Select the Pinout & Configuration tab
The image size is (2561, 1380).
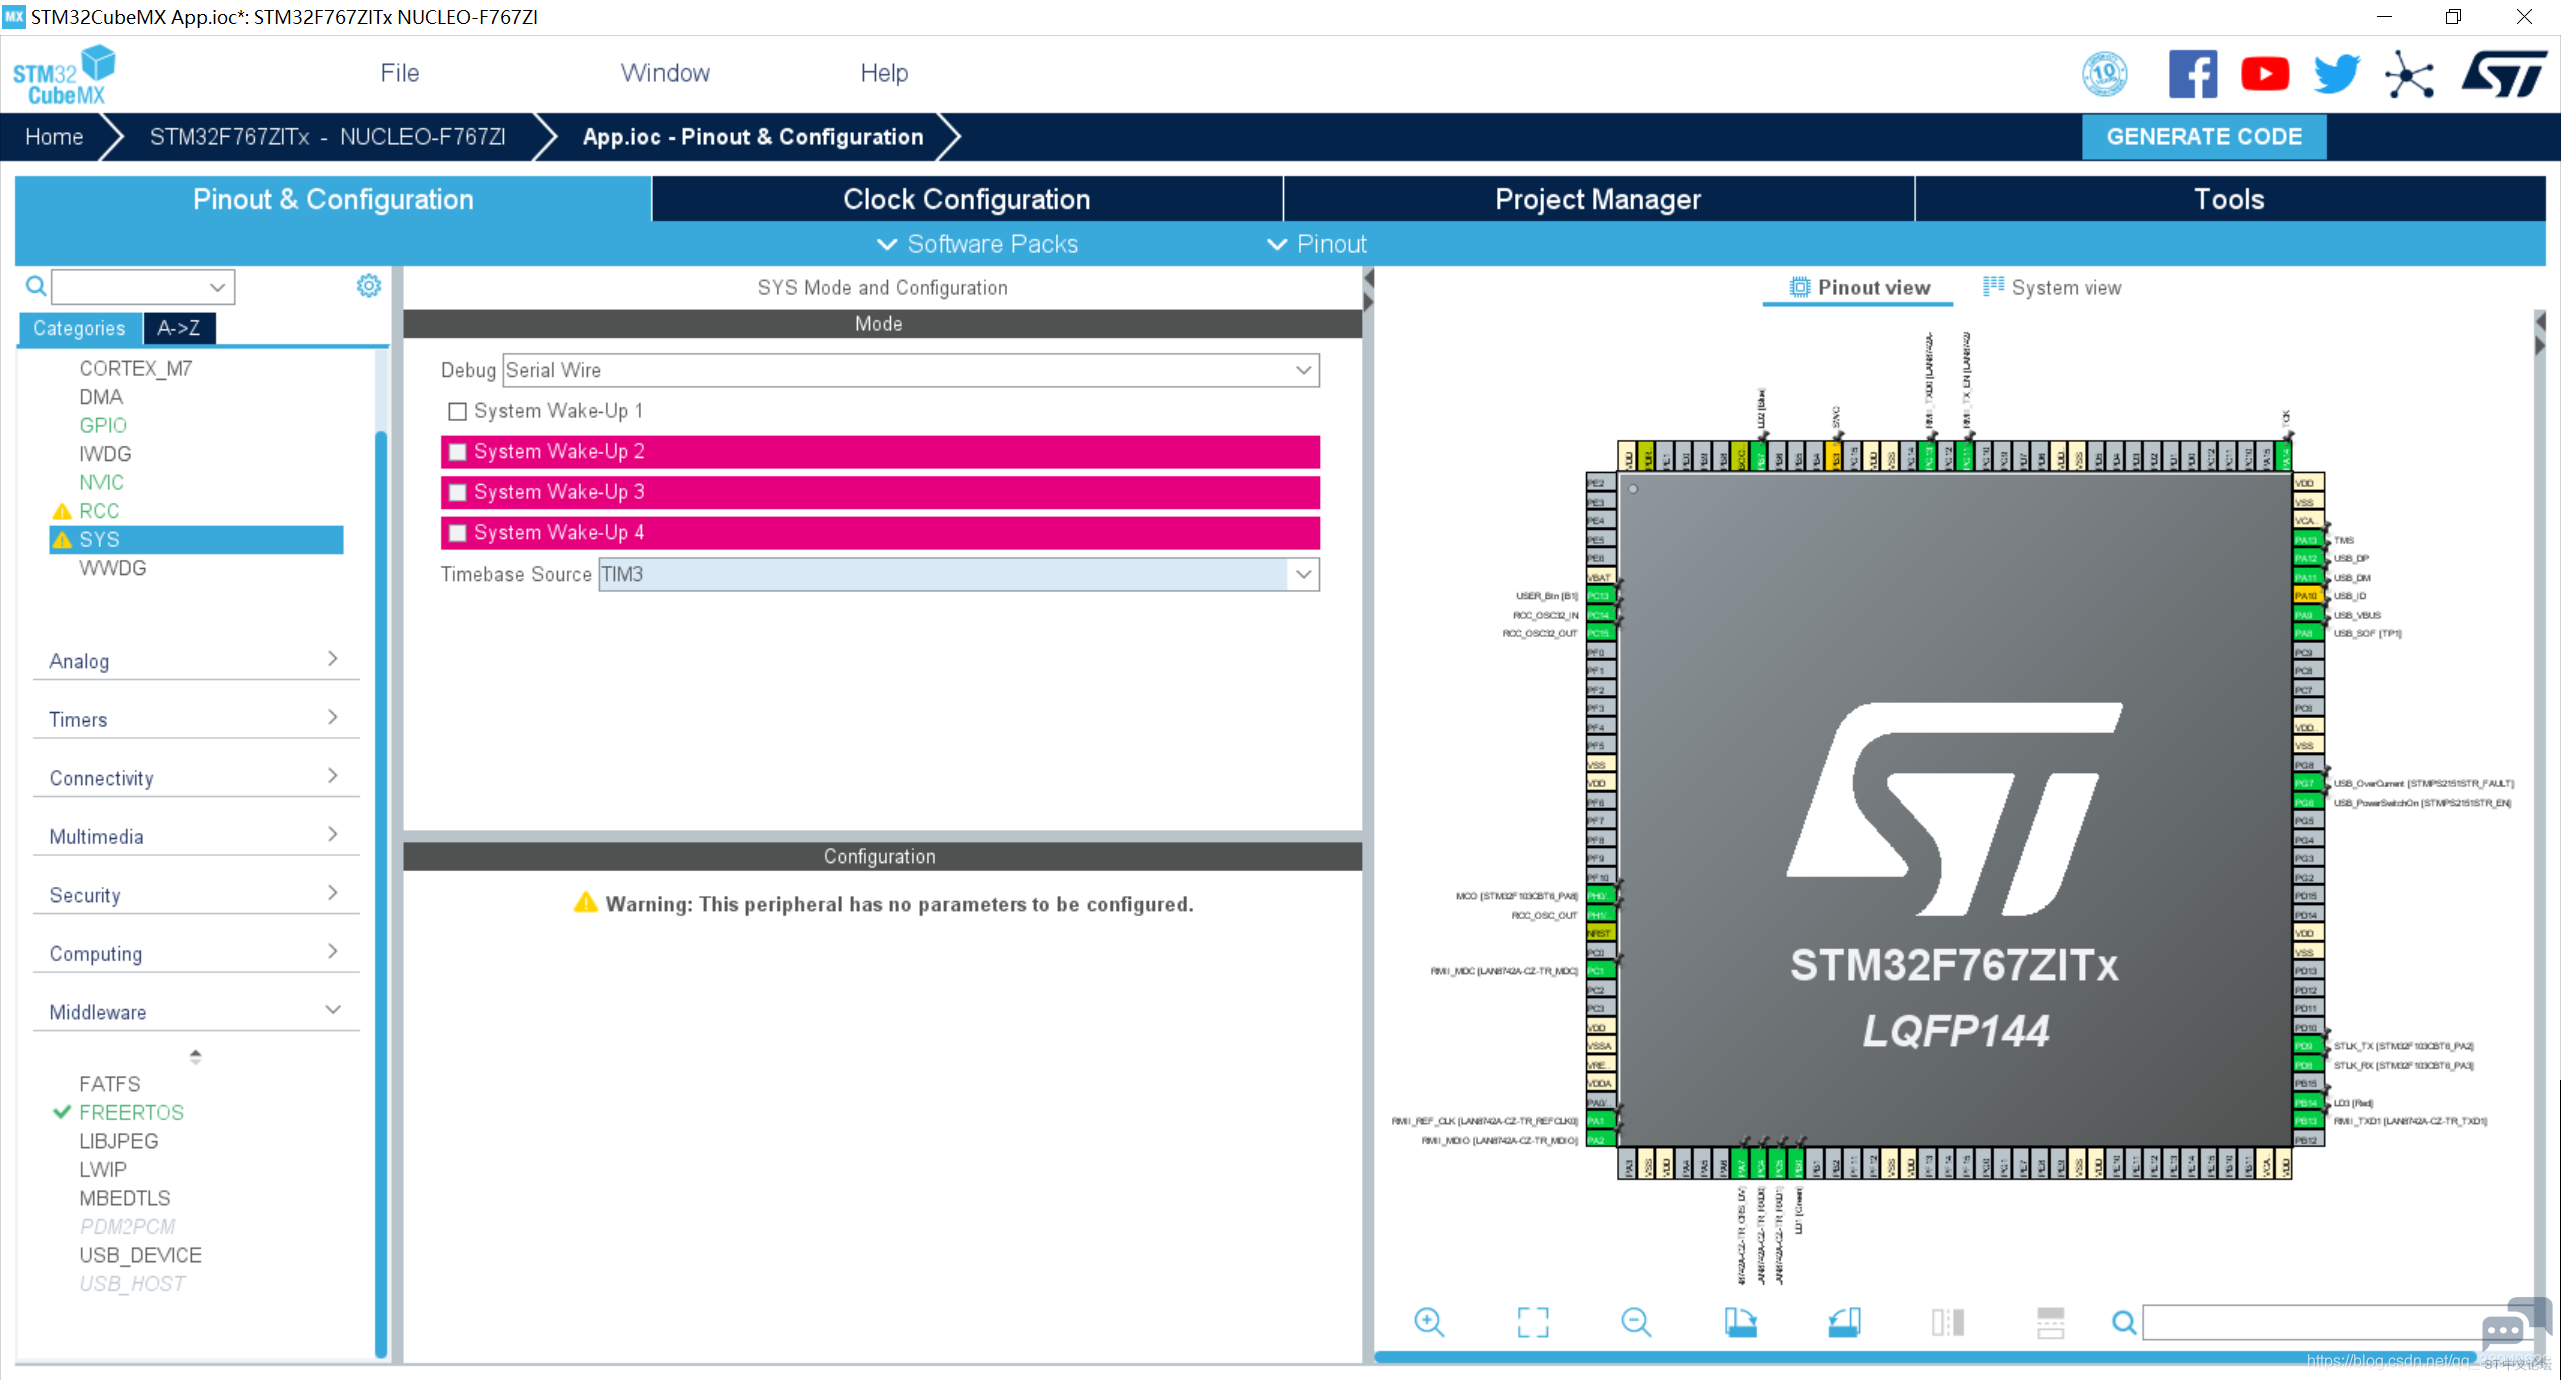(333, 199)
